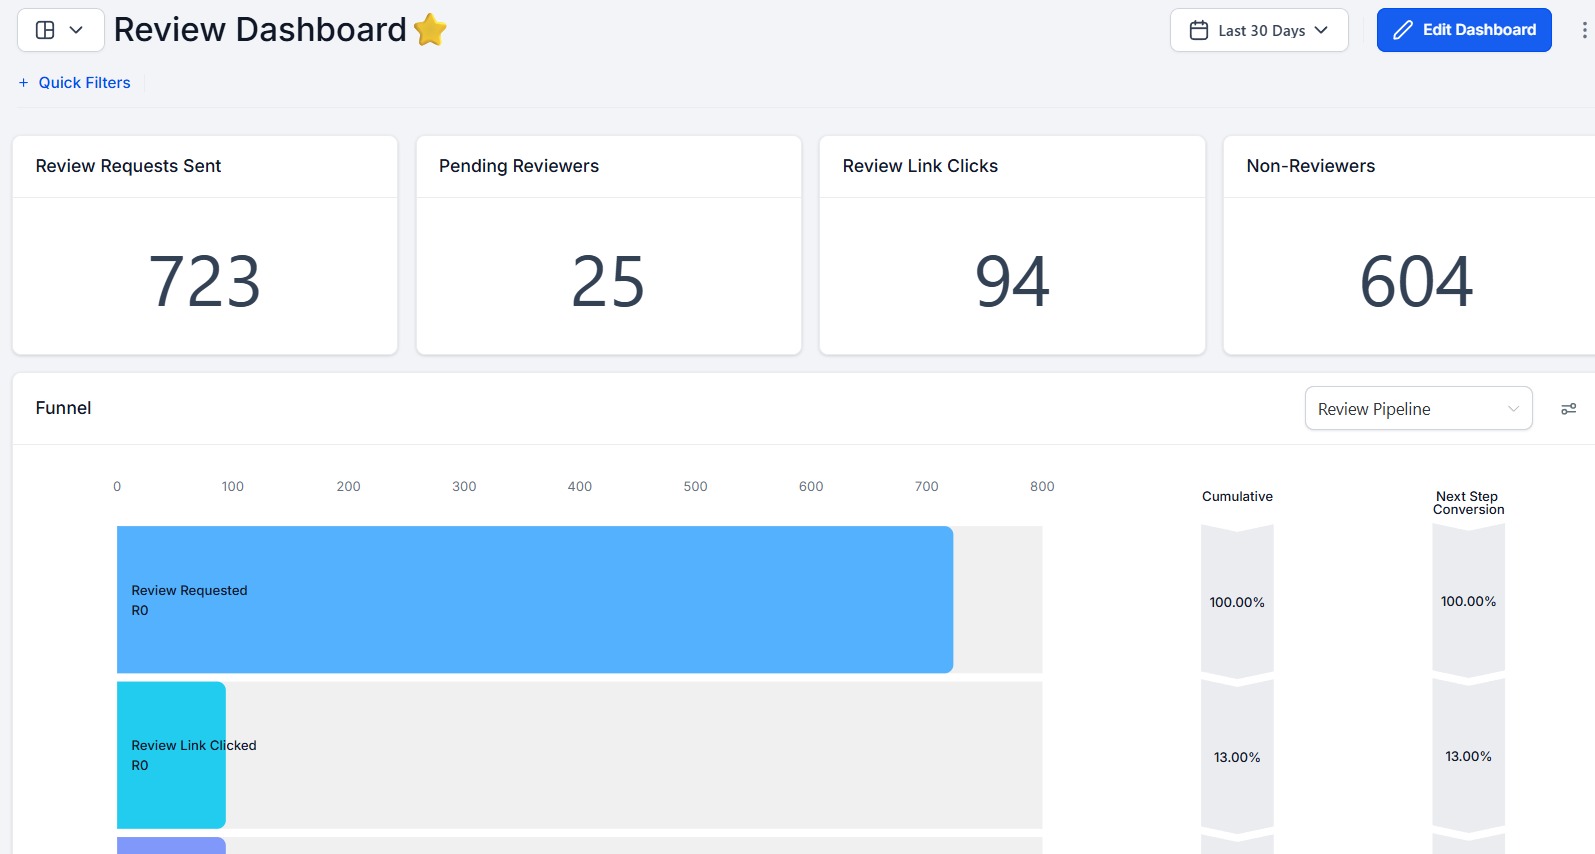Screen dimensions: 1595x854
Task: Open the Review Pipeline dropdown
Action: coord(1418,409)
